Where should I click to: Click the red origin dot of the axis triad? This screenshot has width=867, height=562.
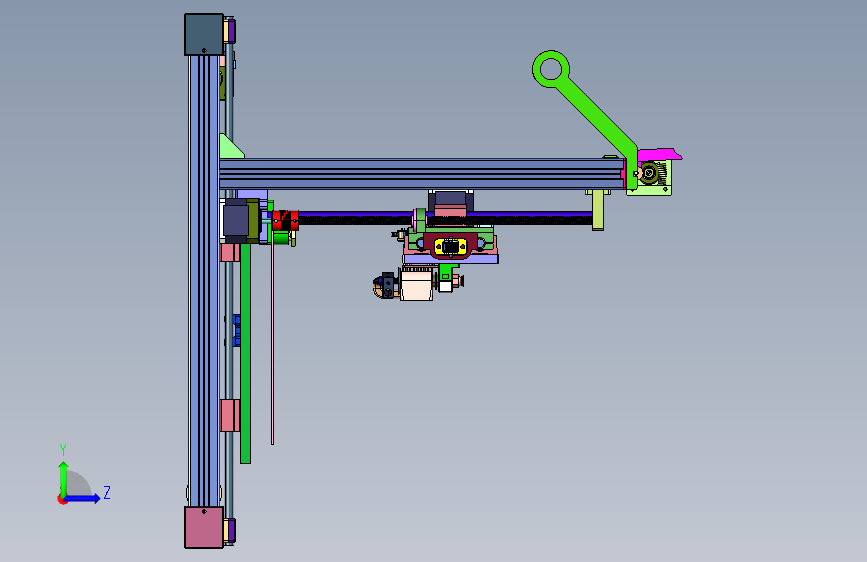(x=61, y=499)
